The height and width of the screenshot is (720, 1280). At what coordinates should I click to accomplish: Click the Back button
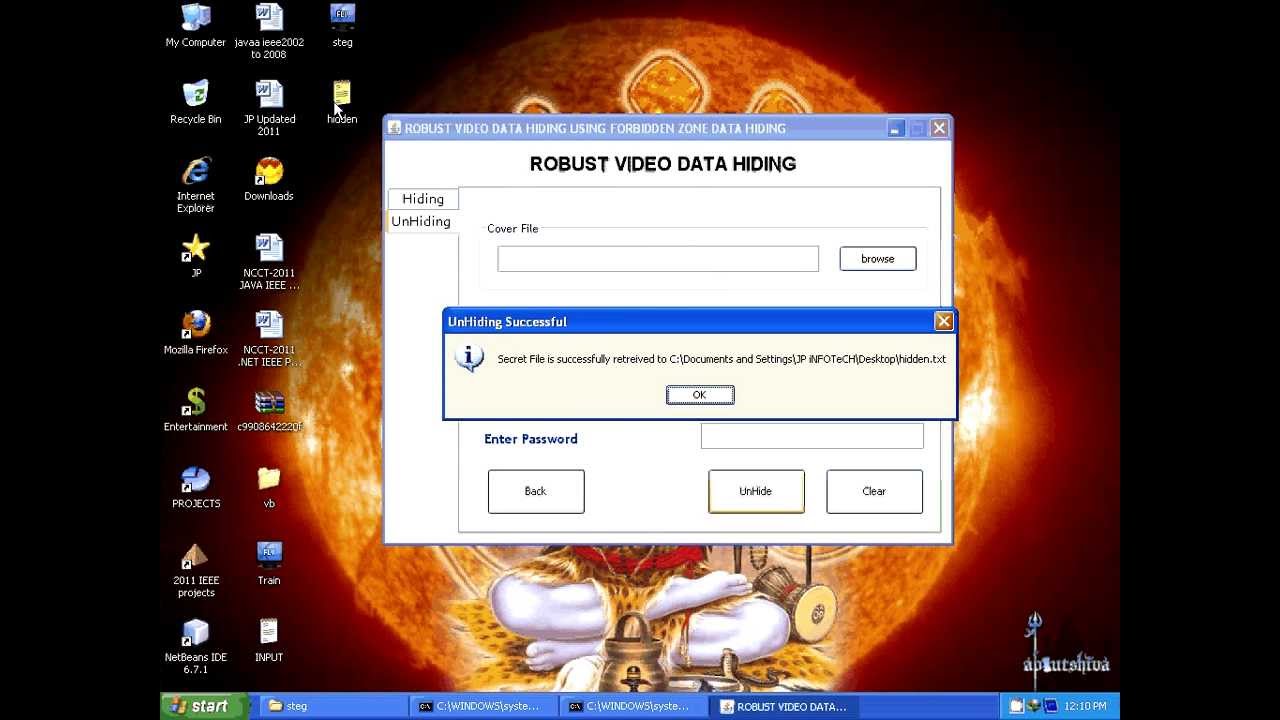(x=536, y=492)
